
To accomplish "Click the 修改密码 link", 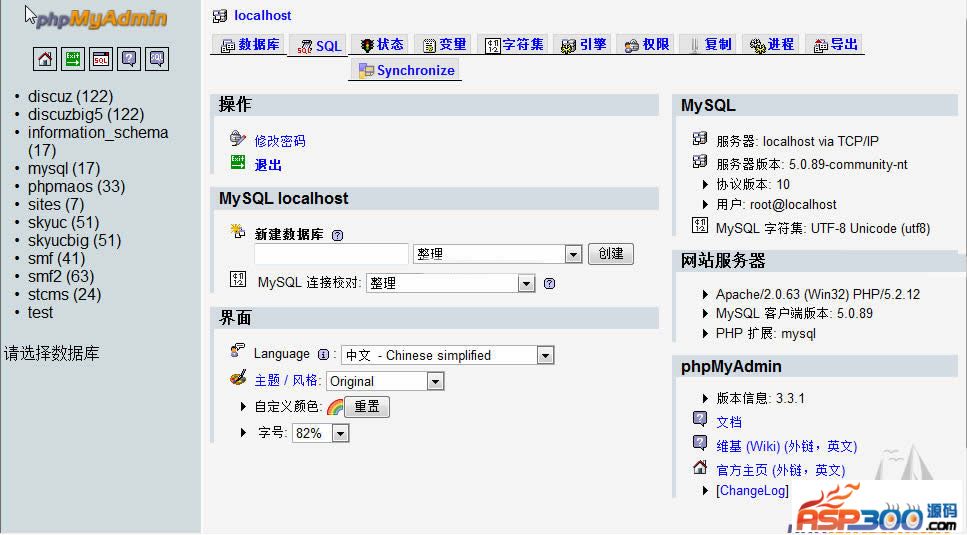I will coord(280,141).
